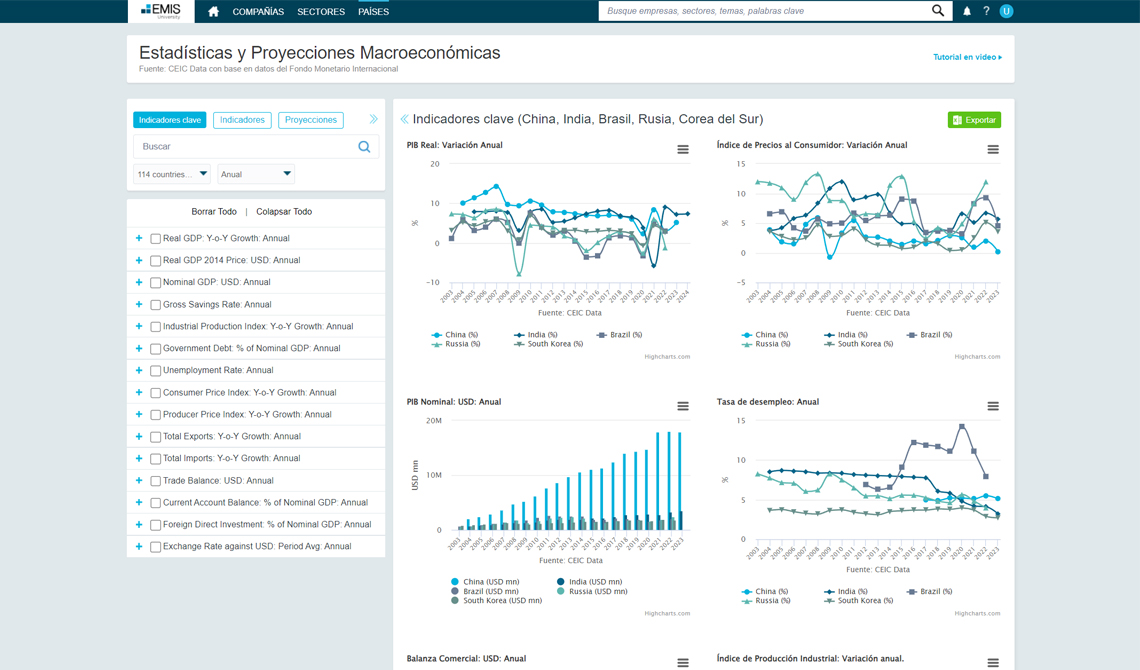Check Producer Price Index checkbox
Image resolution: width=1140 pixels, height=670 pixels.
(x=156, y=415)
